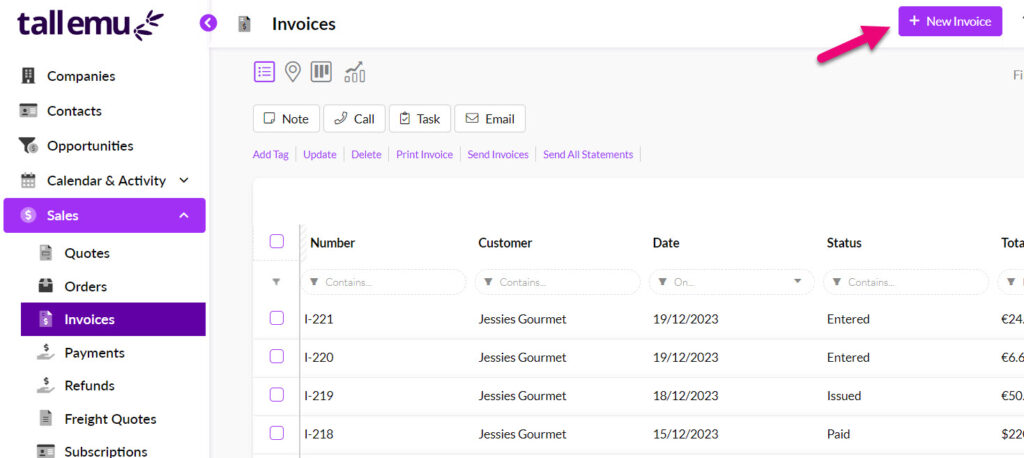Click the Note button

coord(286,118)
